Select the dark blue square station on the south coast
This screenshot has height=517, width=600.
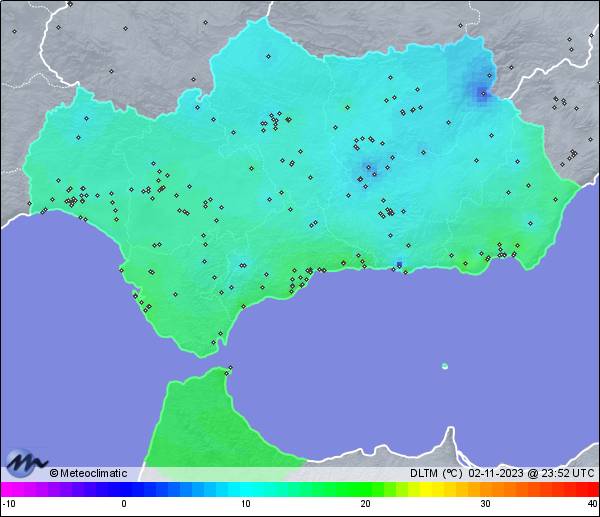(399, 264)
